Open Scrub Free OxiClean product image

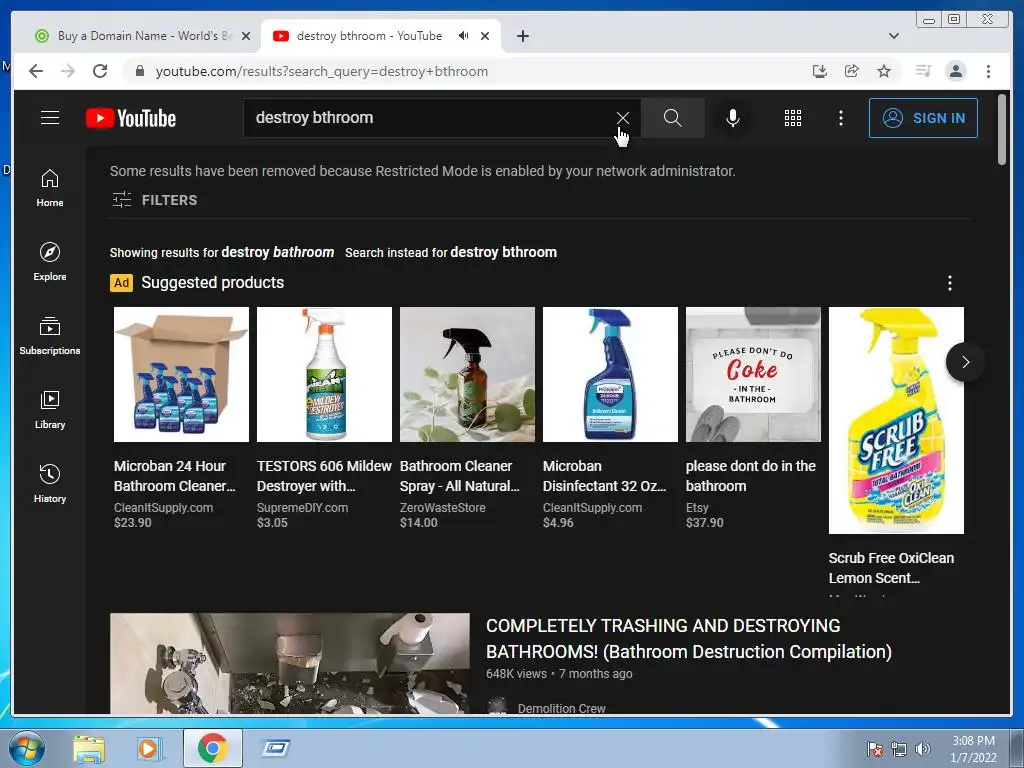click(x=897, y=420)
